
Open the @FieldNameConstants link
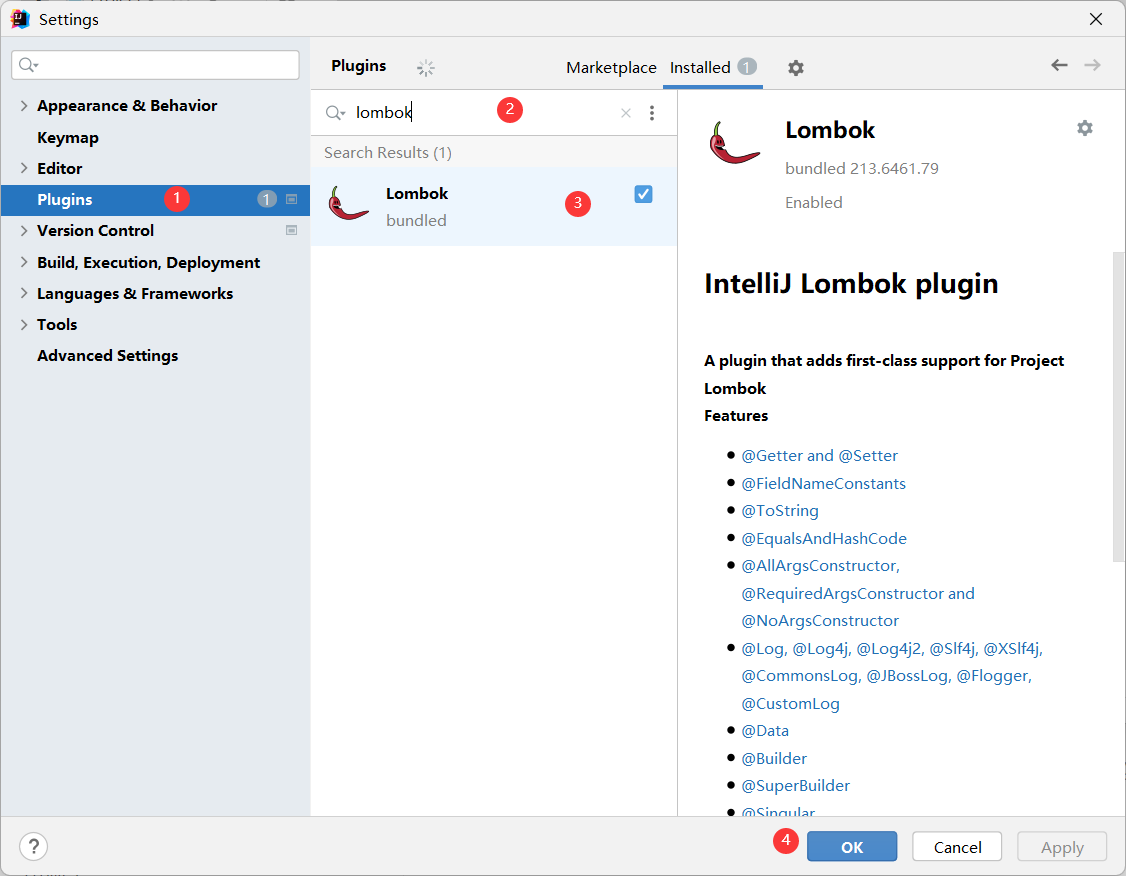pyautogui.click(x=824, y=483)
